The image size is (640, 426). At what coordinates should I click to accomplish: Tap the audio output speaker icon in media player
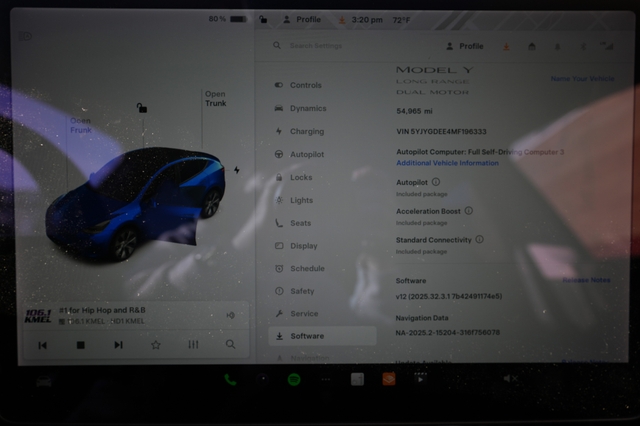230,315
